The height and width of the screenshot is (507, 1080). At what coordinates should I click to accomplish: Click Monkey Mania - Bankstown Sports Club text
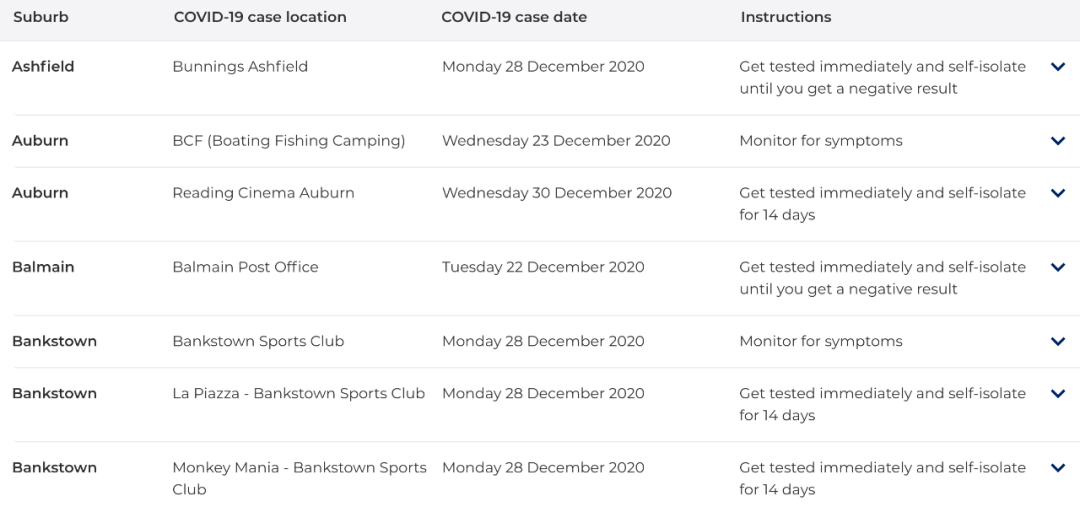pyautogui.click(x=299, y=479)
